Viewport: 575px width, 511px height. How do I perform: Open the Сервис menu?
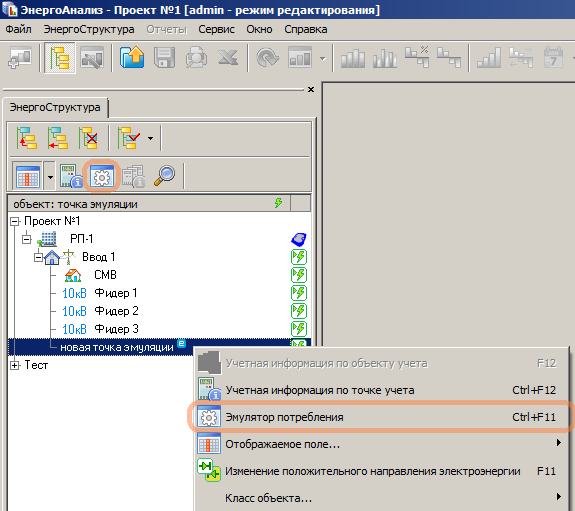(216, 29)
